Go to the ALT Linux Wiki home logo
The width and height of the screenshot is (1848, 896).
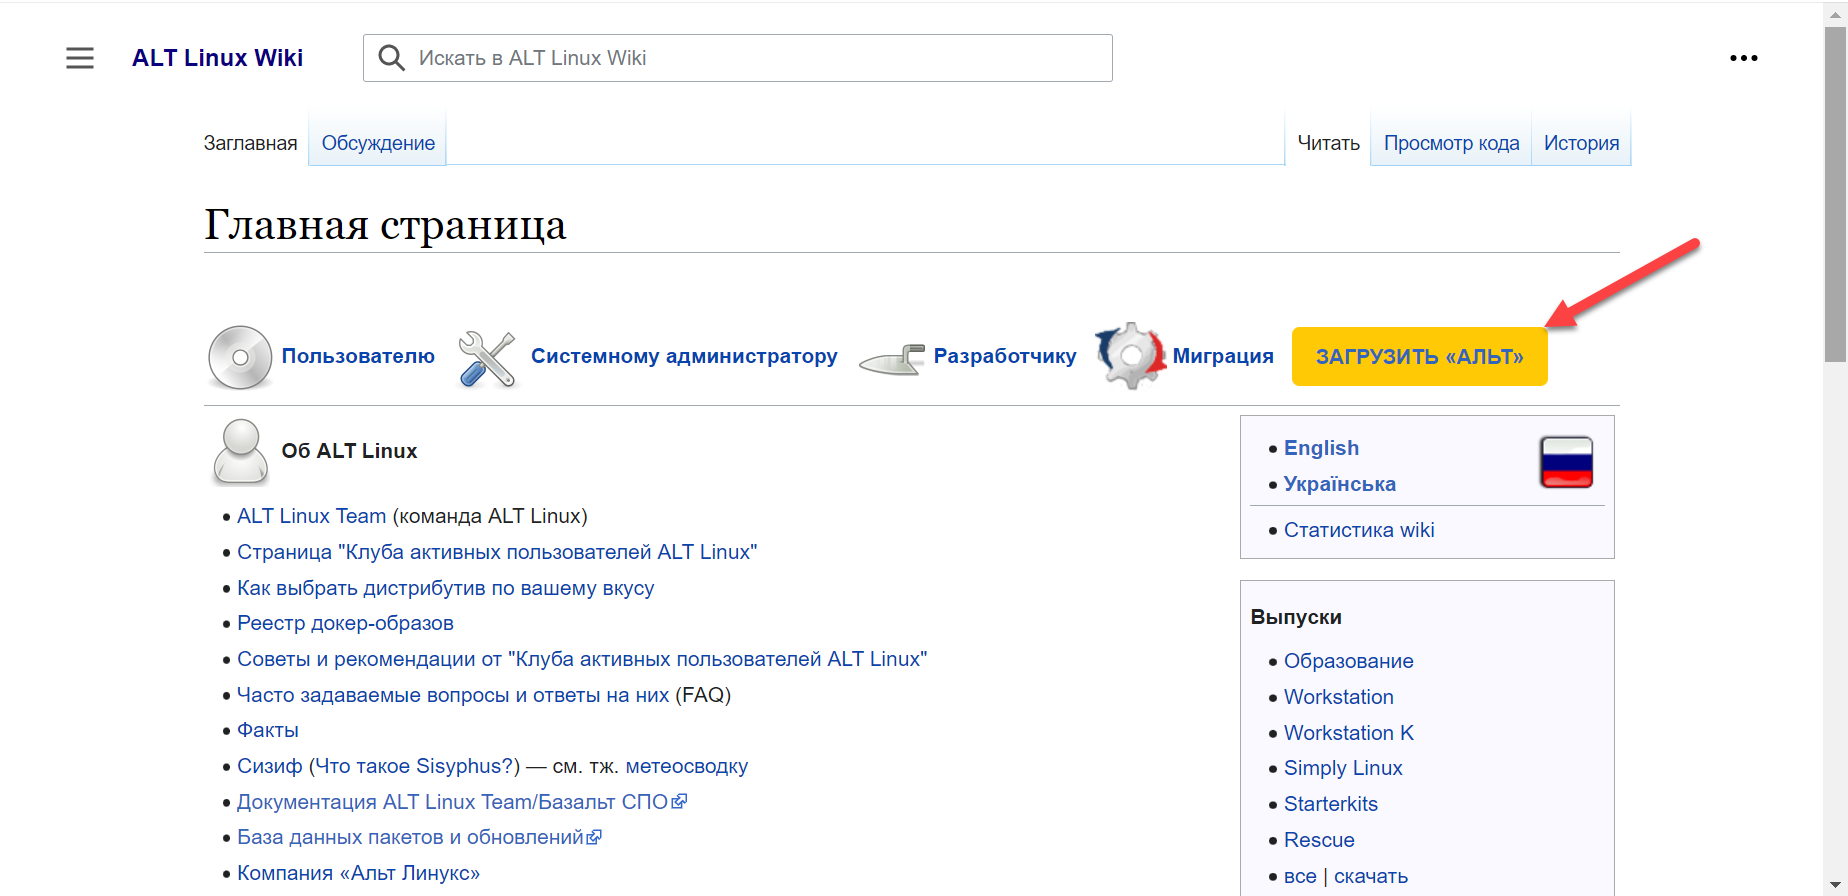click(x=218, y=58)
